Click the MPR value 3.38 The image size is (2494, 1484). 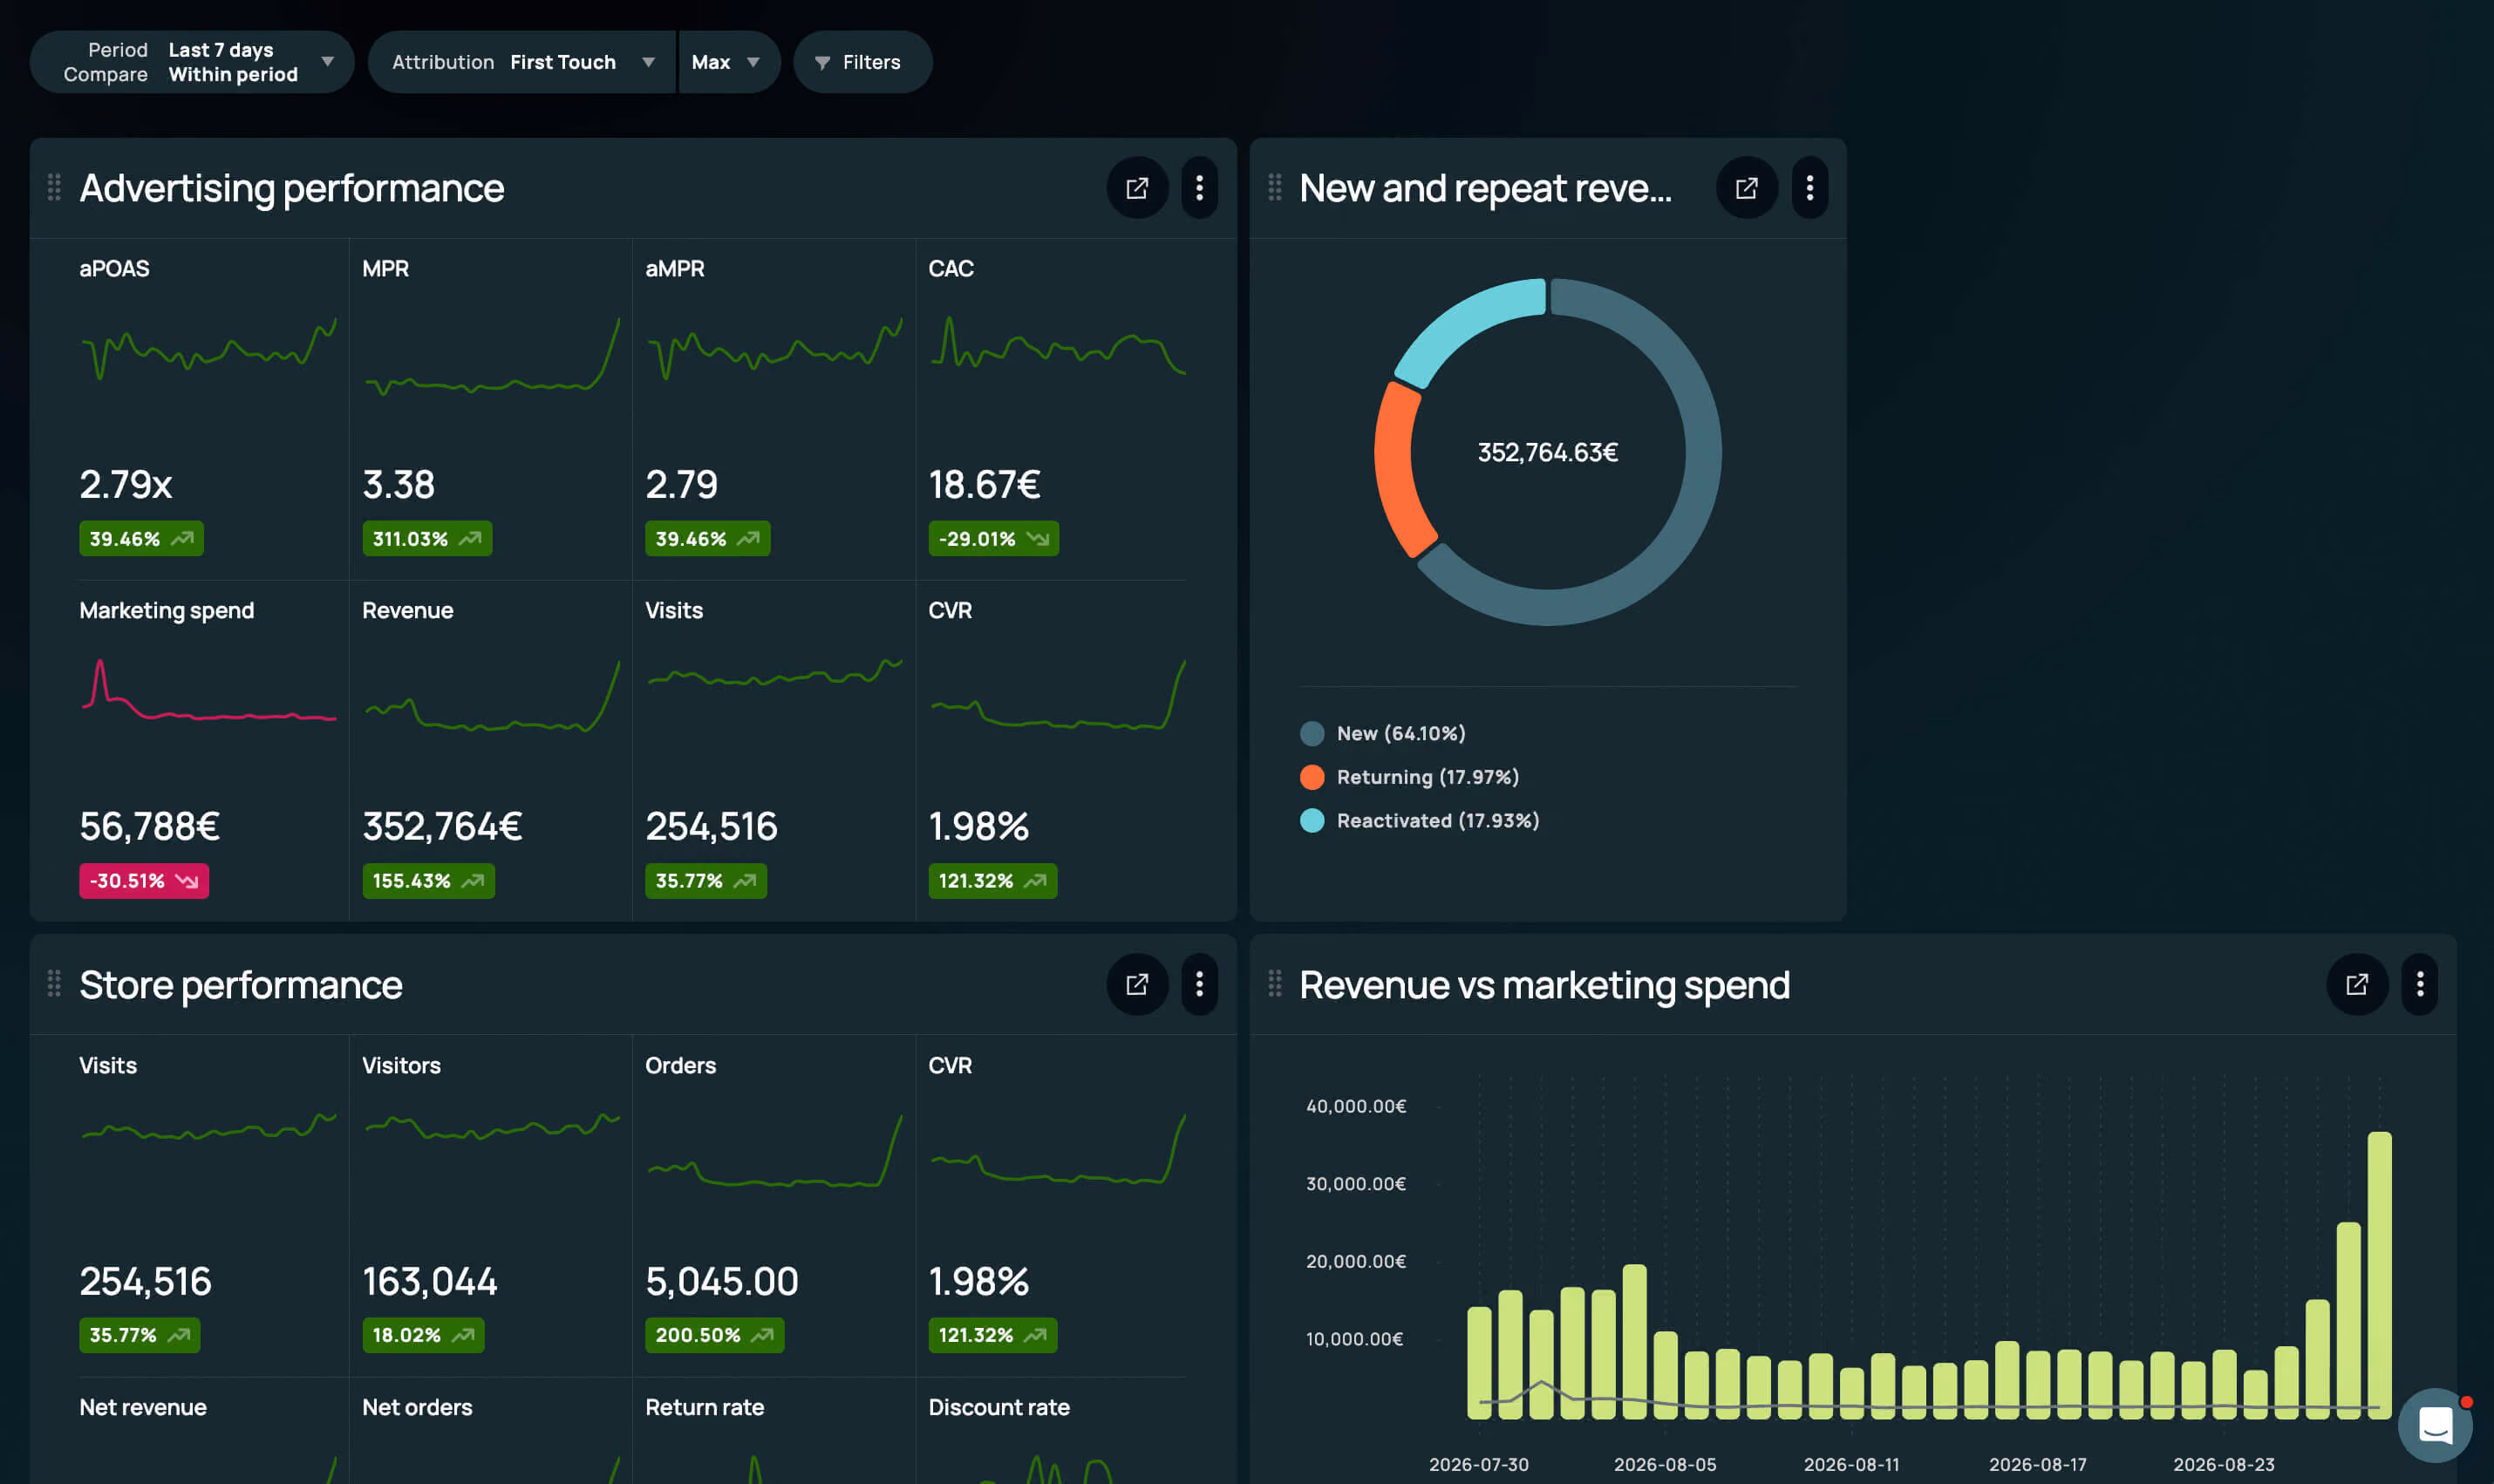pyautogui.click(x=398, y=485)
